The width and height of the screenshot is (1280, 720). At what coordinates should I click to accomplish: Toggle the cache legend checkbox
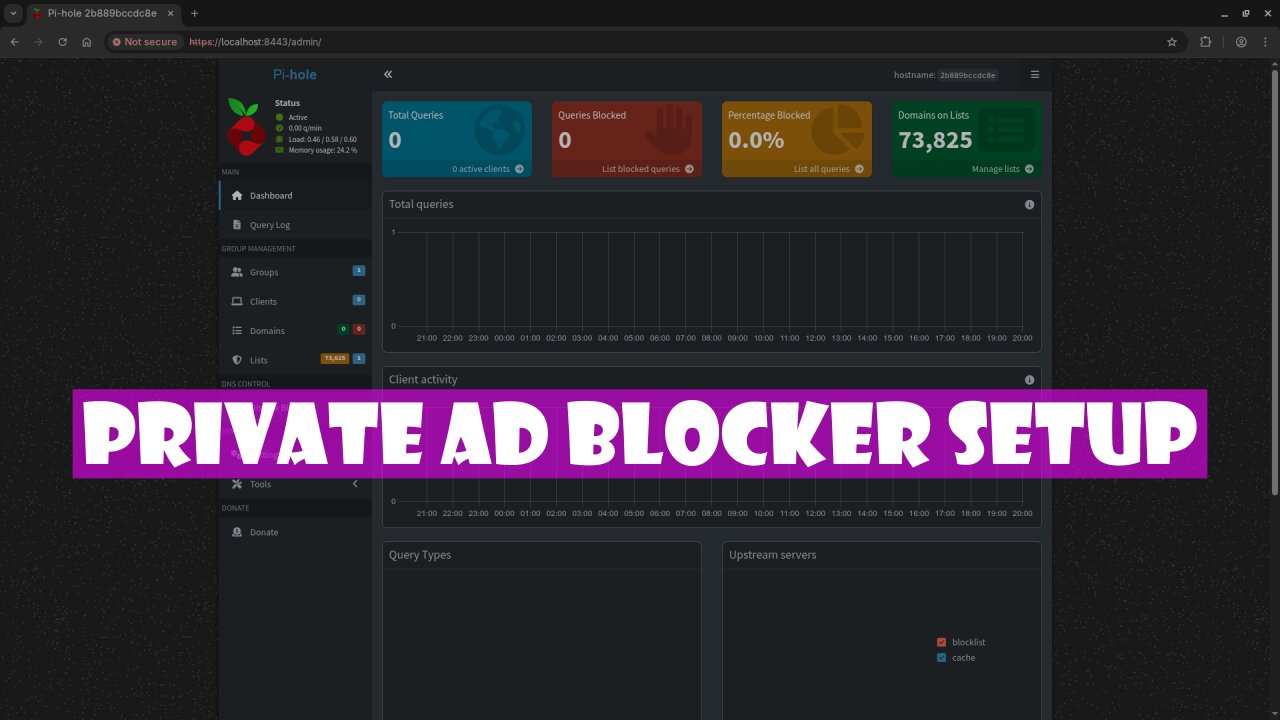(x=941, y=658)
